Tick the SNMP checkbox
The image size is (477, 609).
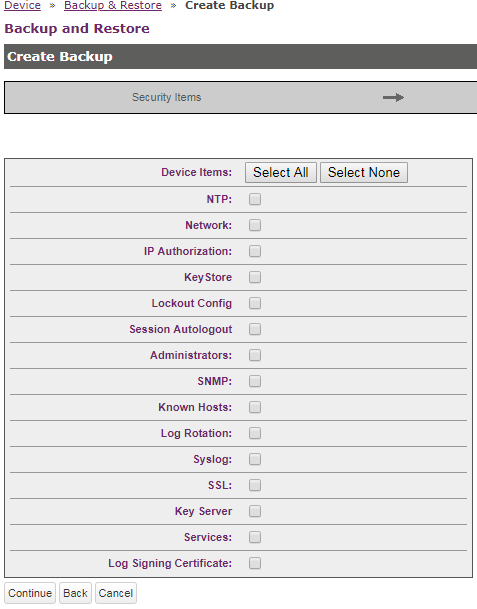pos(255,381)
